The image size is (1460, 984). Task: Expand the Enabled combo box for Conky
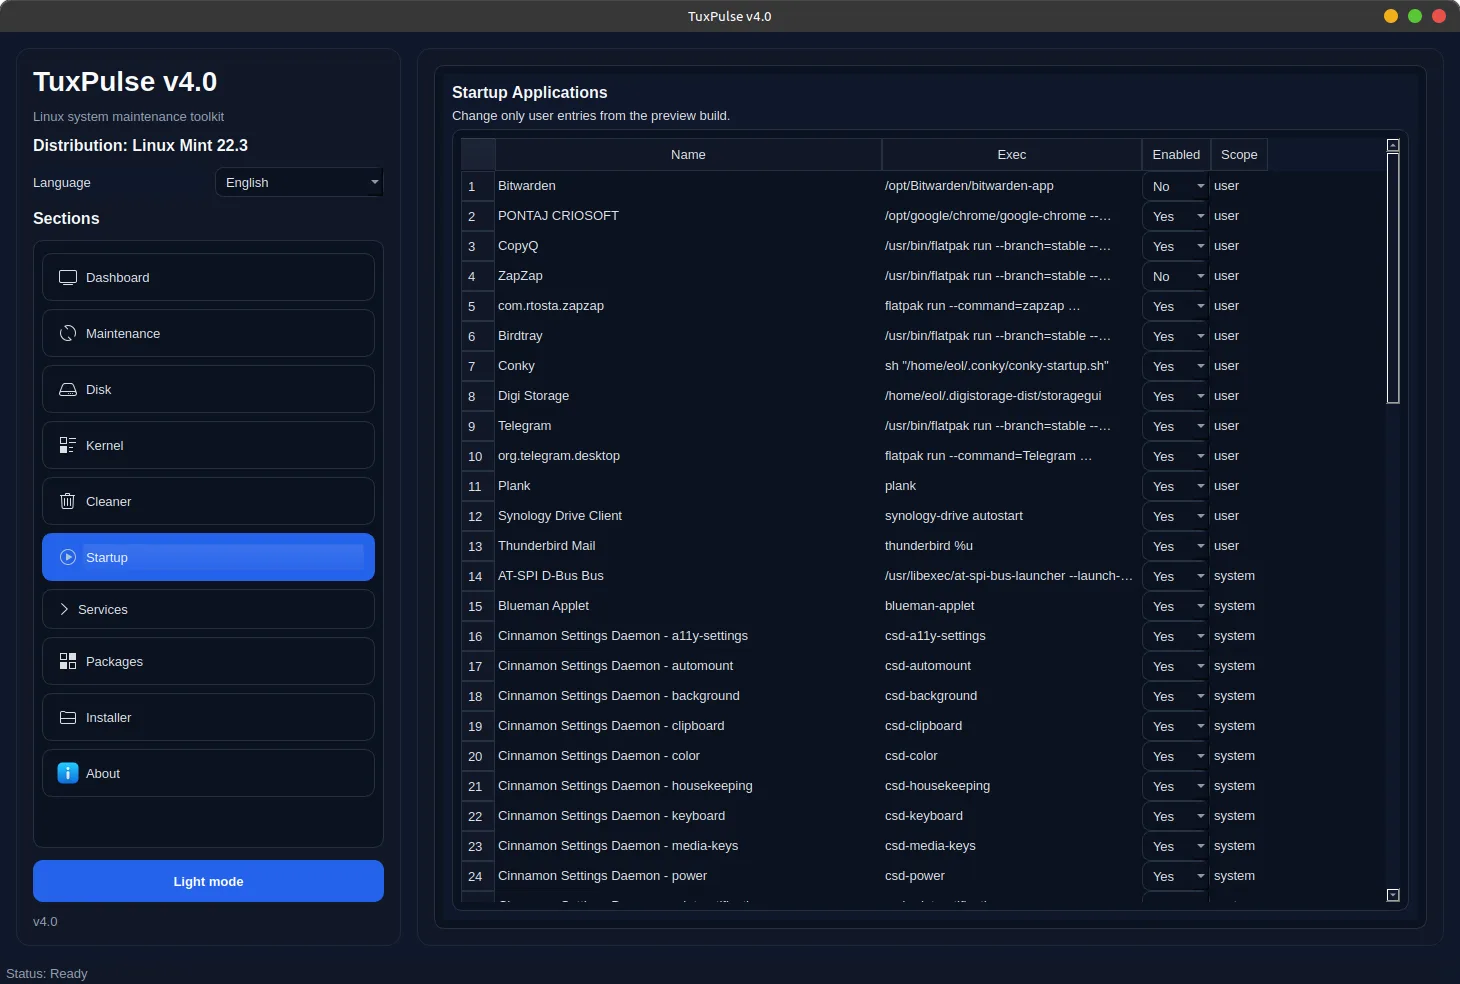[x=1176, y=366]
